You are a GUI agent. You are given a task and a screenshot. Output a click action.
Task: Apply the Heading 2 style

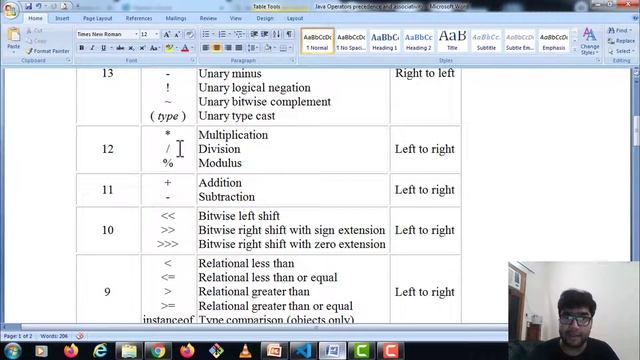pyautogui.click(x=418, y=41)
